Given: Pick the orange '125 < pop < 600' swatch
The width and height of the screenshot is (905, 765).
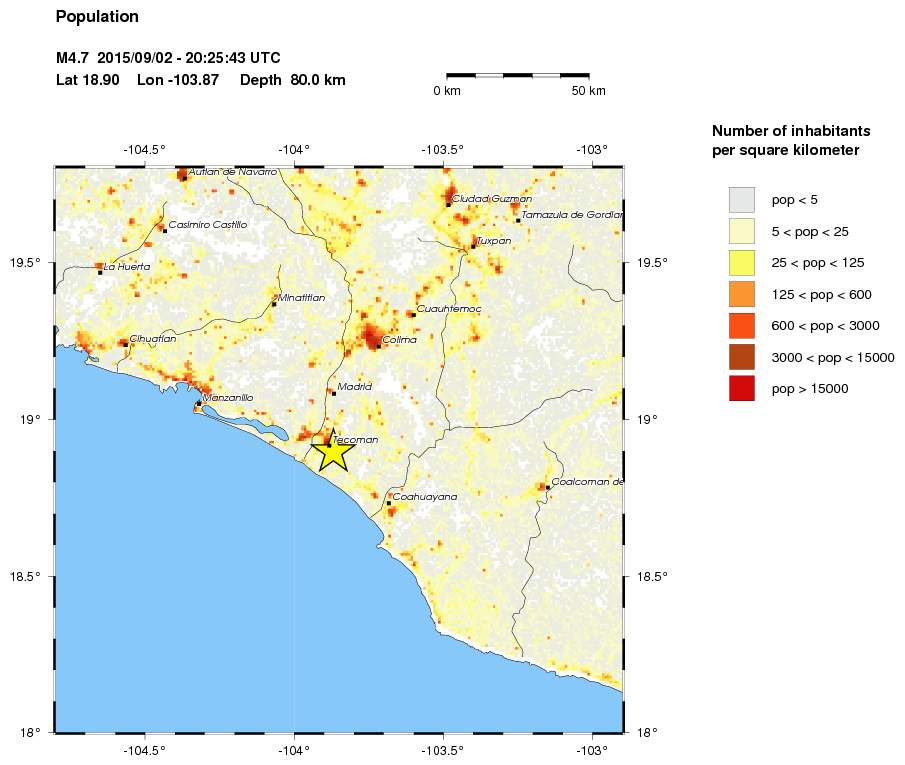Looking at the screenshot, I should click(742, 294).
